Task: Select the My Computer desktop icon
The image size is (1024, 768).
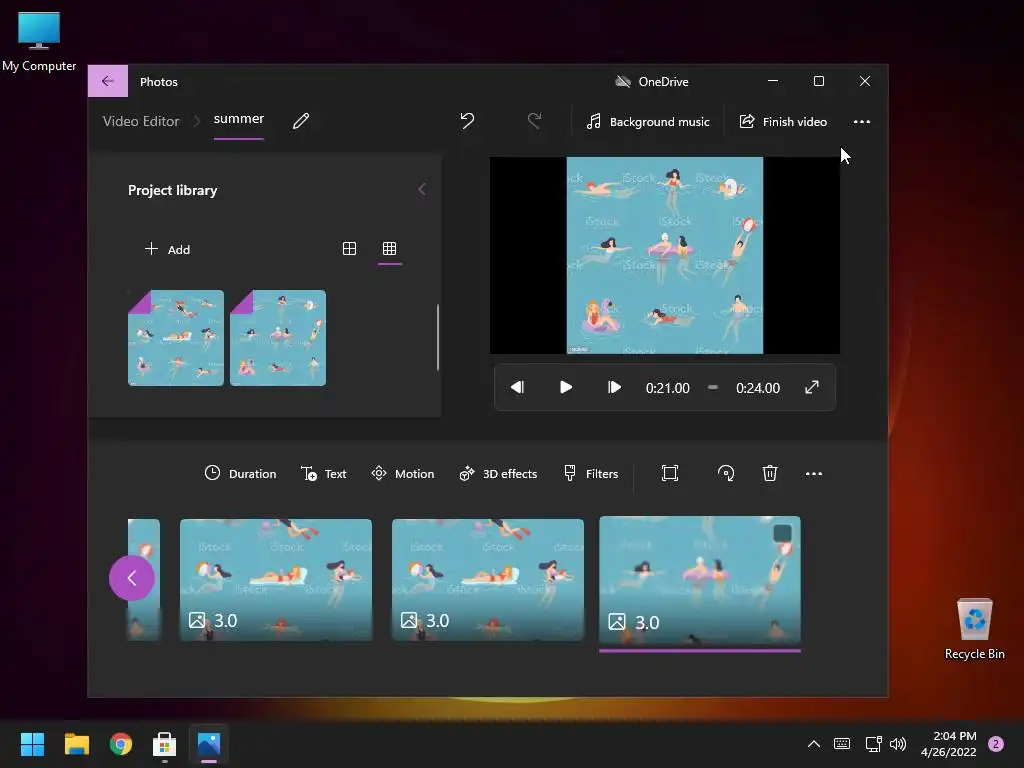Action: (39, 40)
